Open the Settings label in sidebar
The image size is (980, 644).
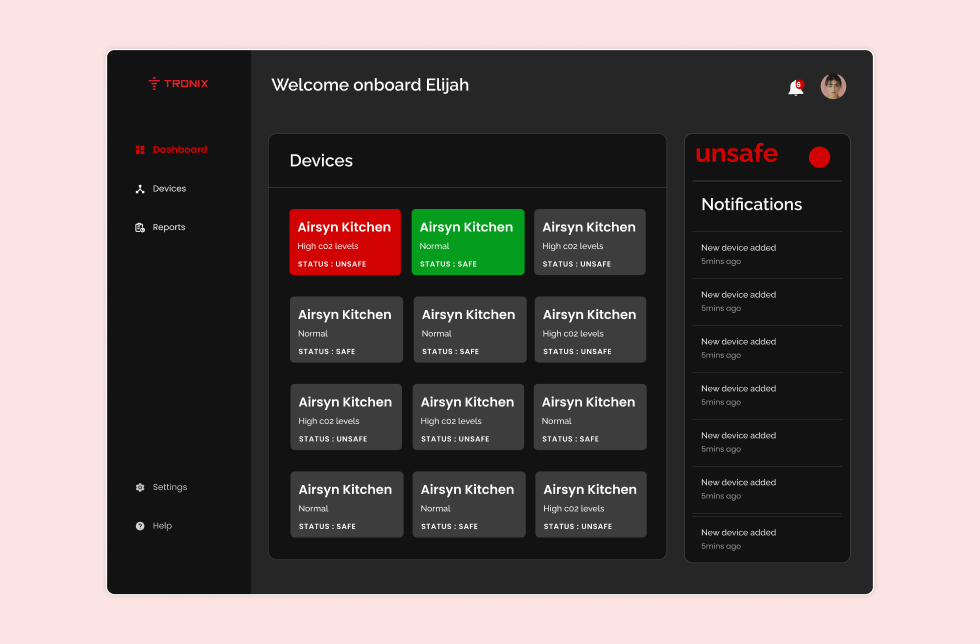point(170,488)
